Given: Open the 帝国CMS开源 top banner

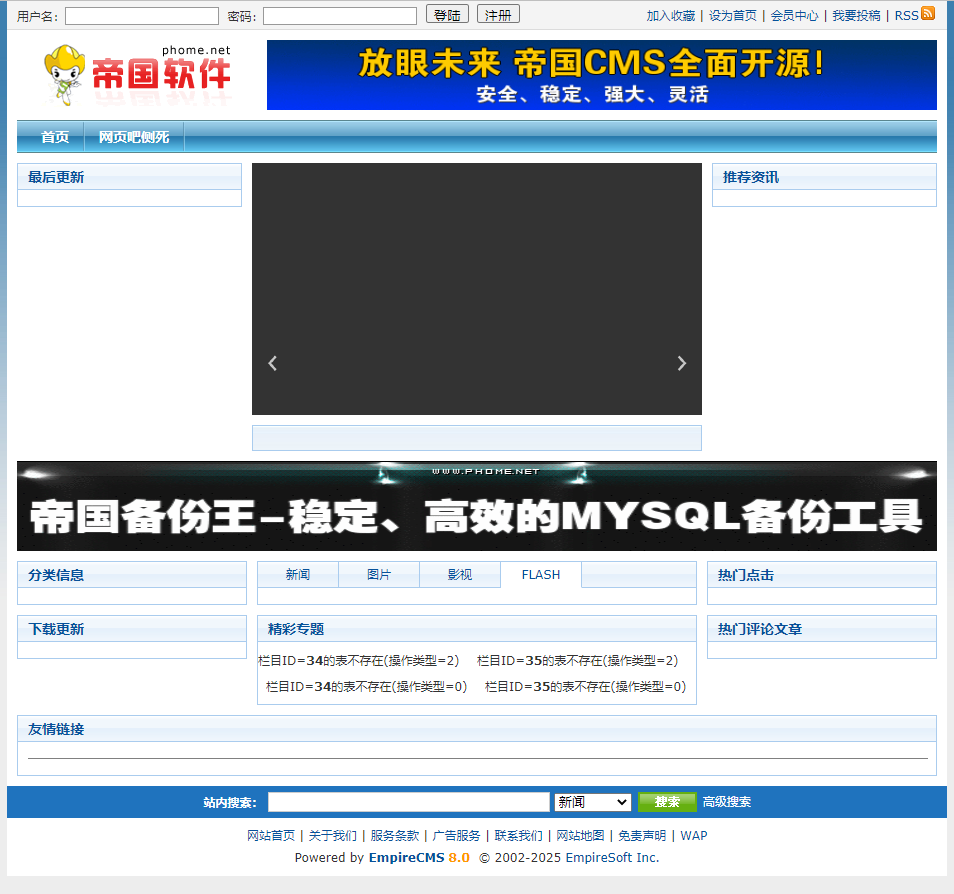Looking at the screenshot, I should coord(601,75).
